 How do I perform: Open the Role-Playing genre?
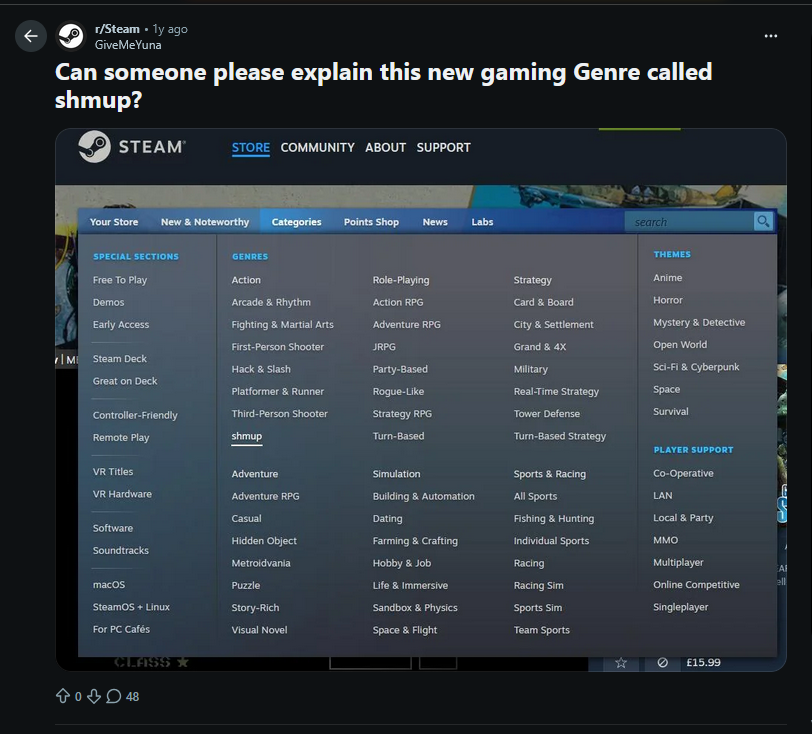(401, 280)
